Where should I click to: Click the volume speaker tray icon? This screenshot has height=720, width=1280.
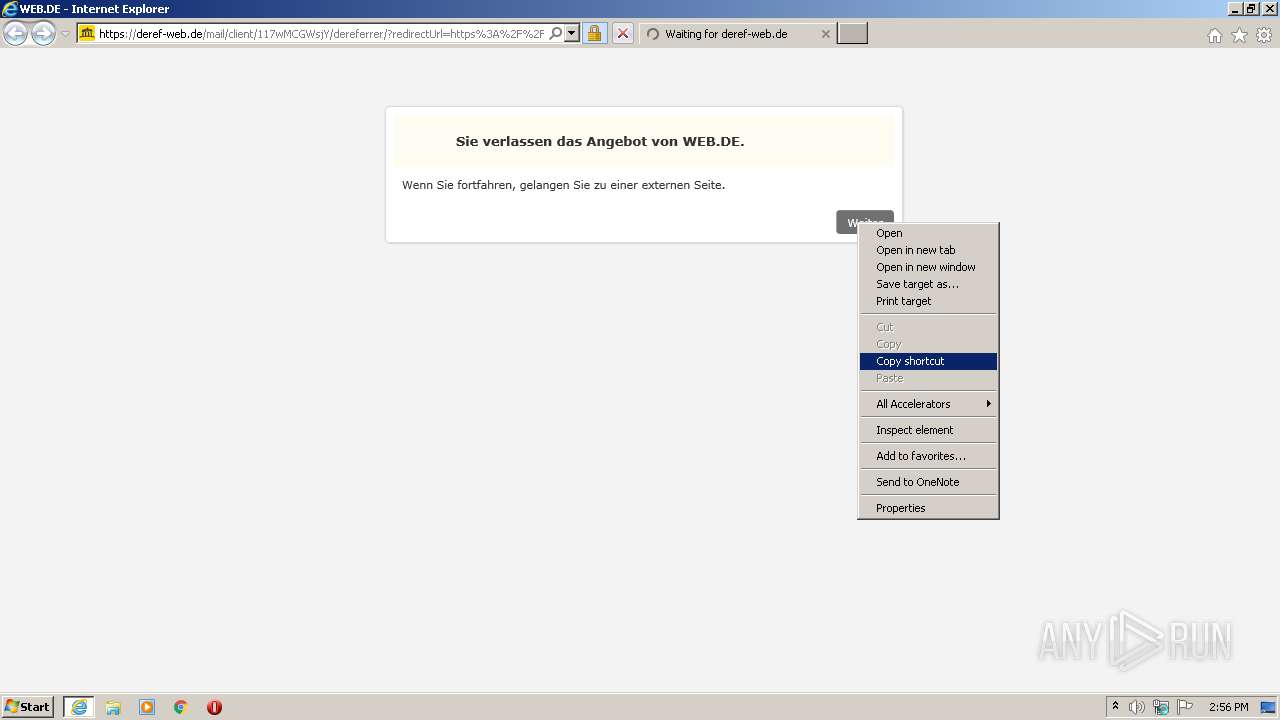pyautogui.click(x=1137, y=707)
